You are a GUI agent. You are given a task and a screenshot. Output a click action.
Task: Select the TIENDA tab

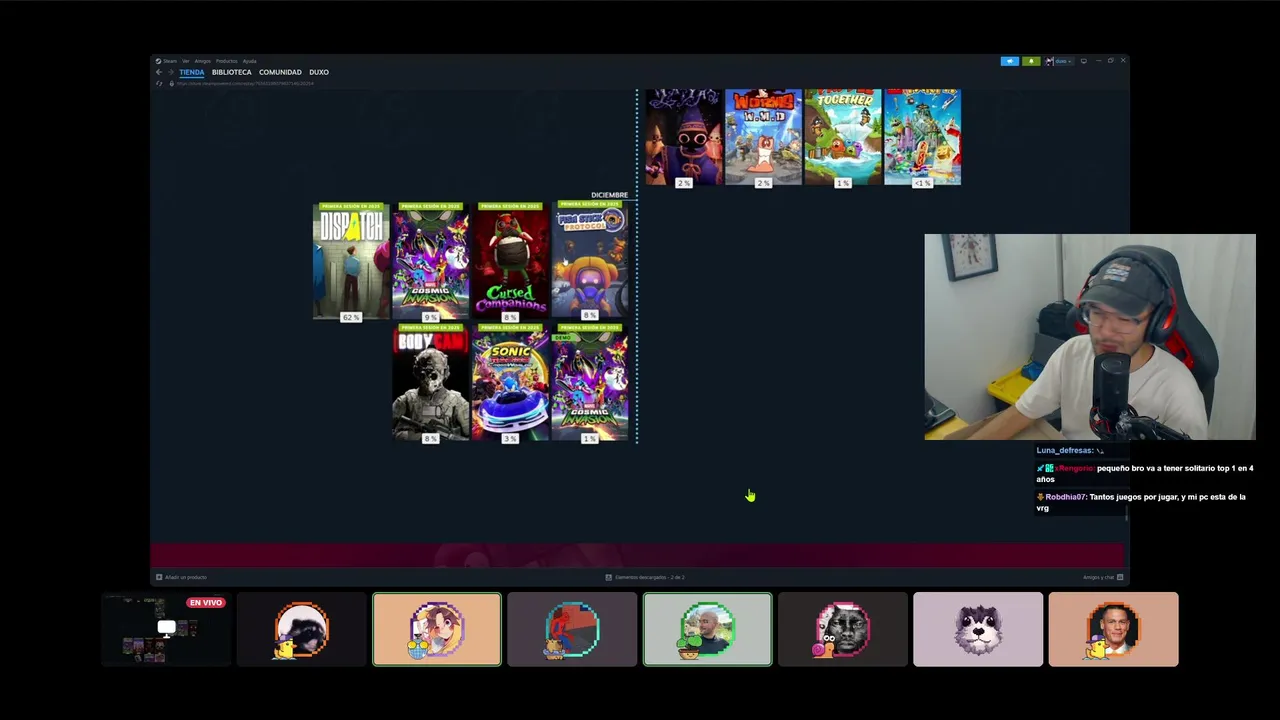tap(191, 72)
